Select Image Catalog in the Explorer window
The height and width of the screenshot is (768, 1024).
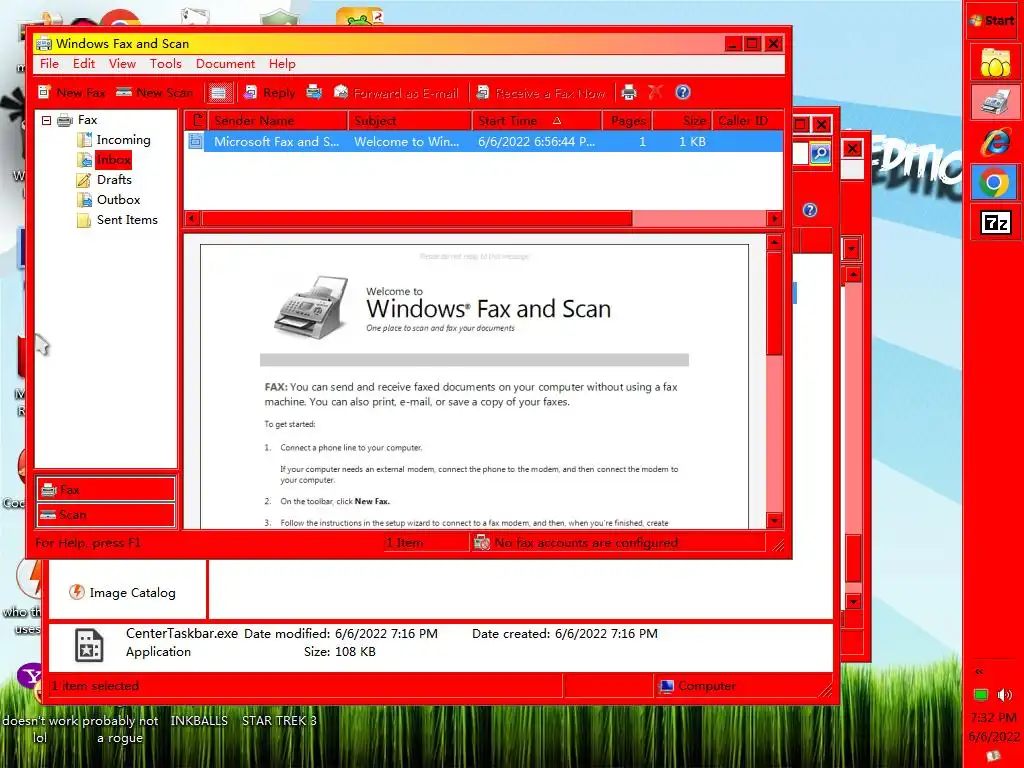coord(123,592)
